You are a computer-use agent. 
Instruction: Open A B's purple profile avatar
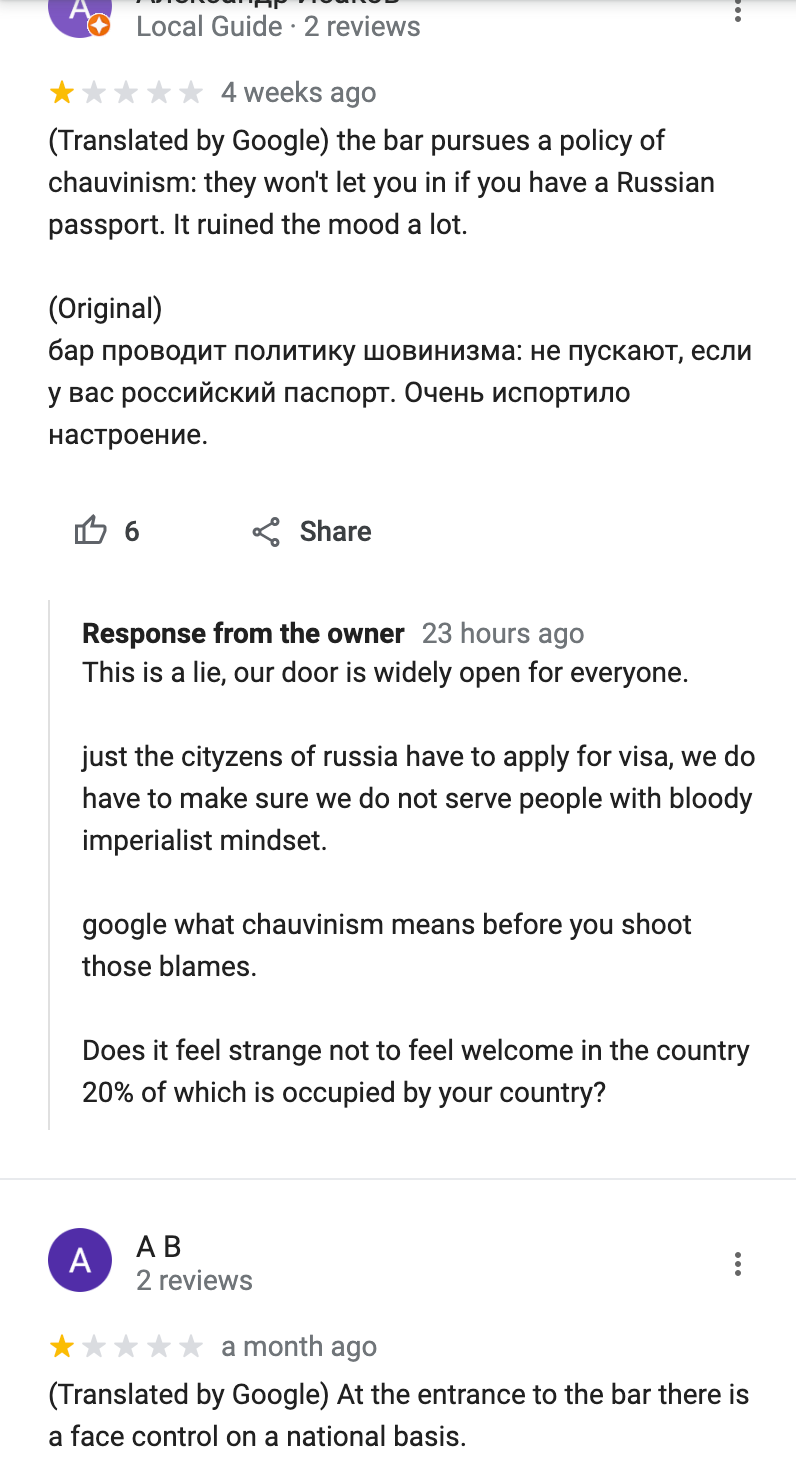point(80,1260)
